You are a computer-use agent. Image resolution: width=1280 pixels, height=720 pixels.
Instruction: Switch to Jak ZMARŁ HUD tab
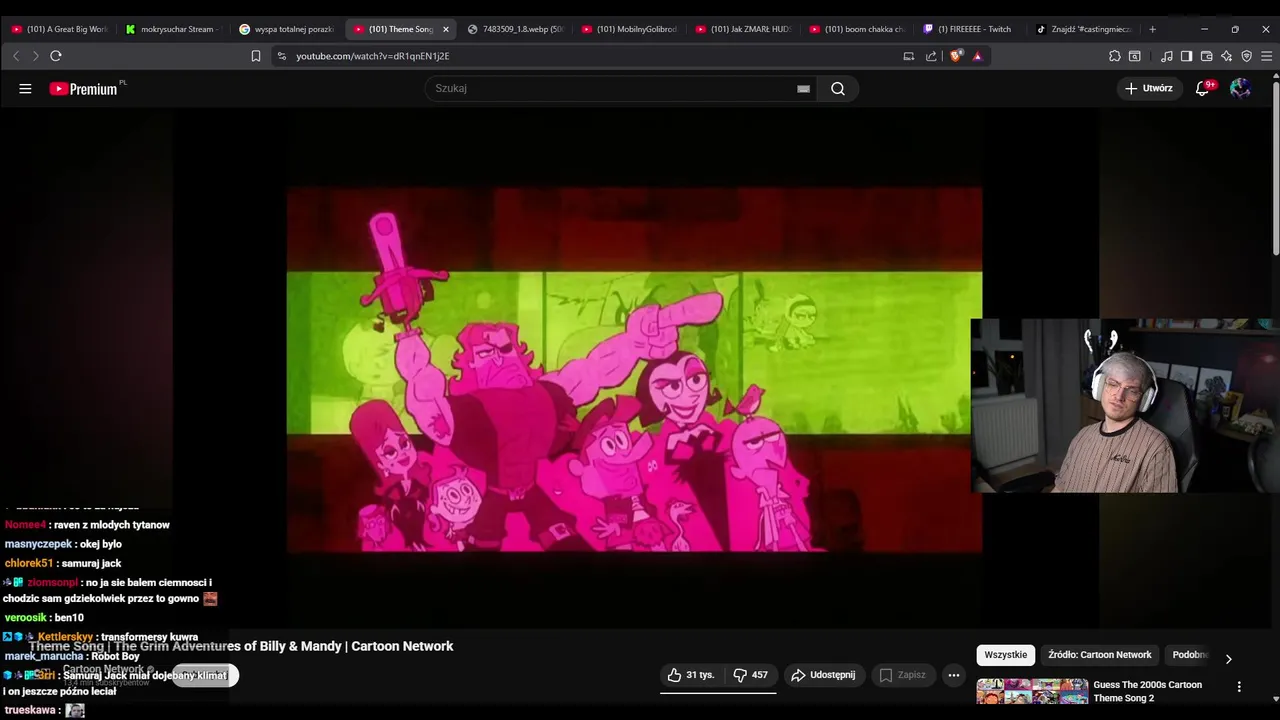[x=743, y=29]
